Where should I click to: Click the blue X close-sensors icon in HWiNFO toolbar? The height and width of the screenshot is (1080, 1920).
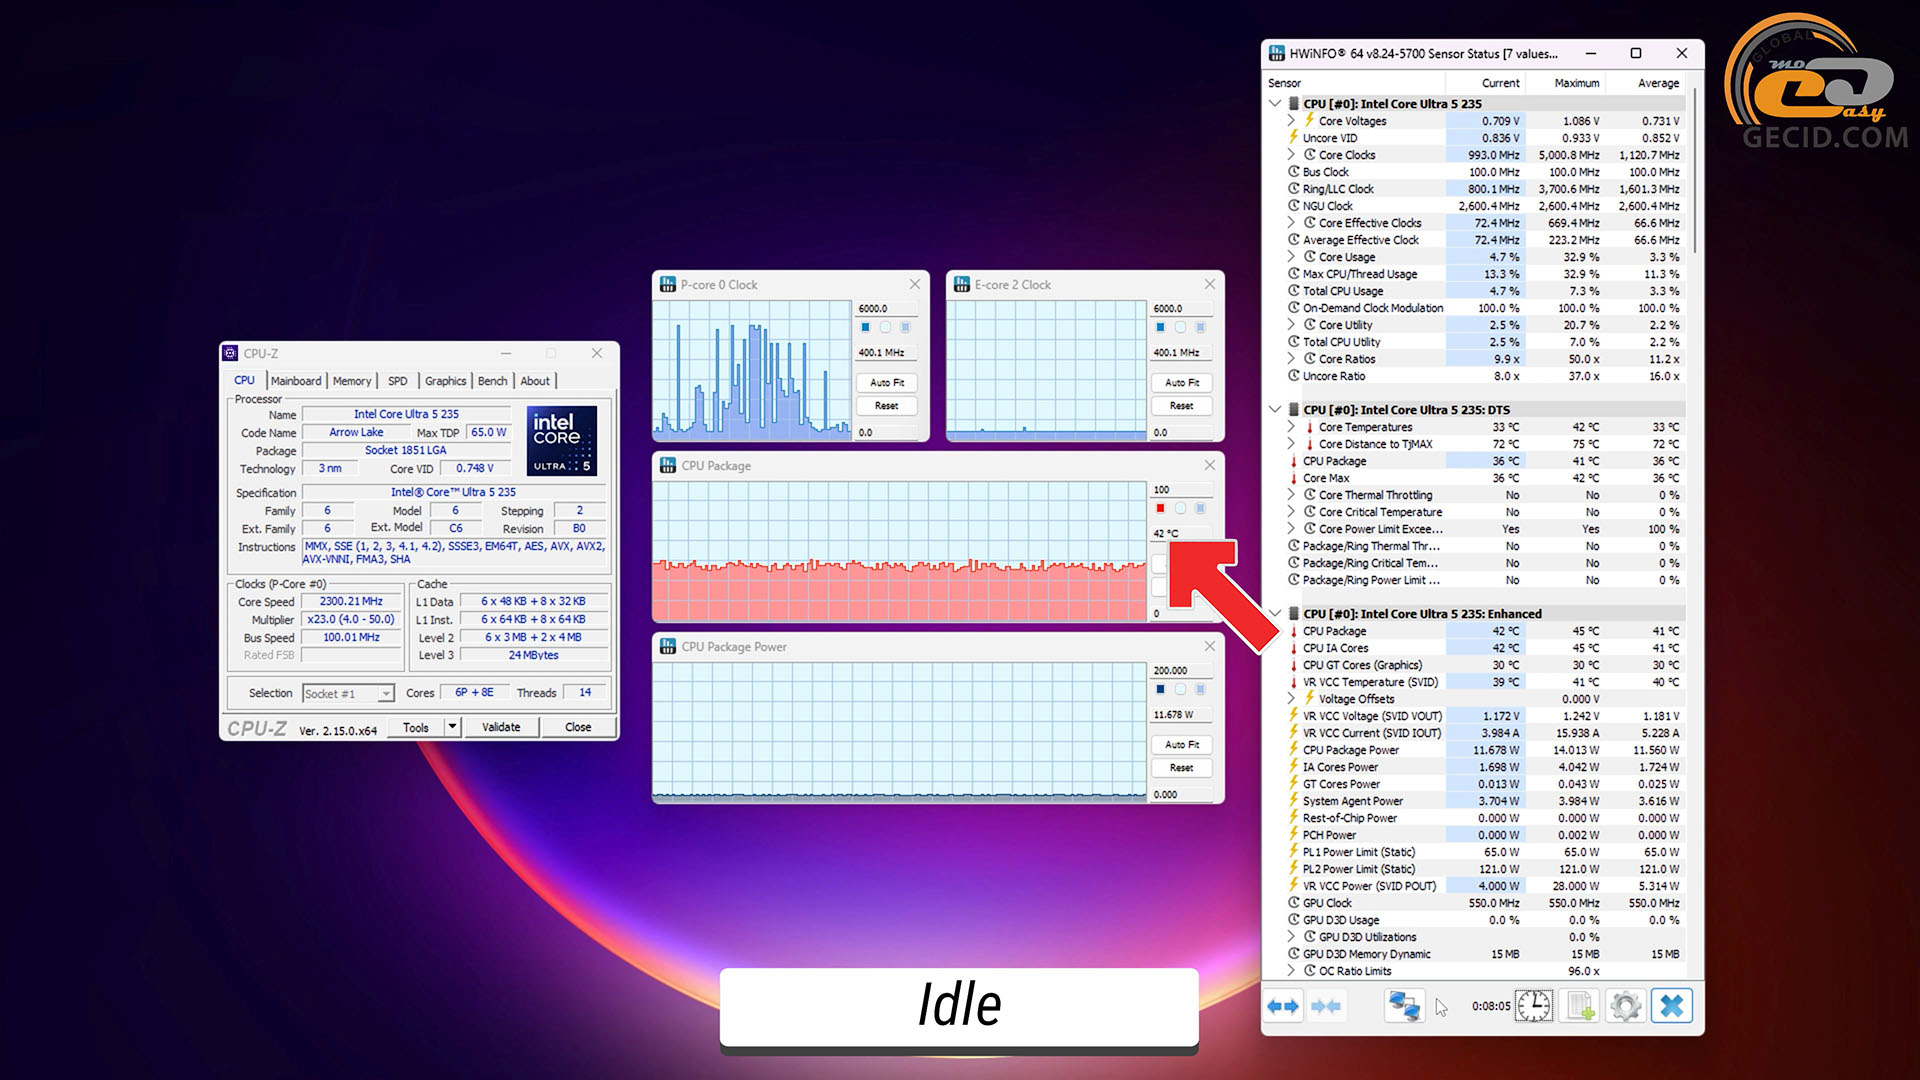click(1672, 1006)
